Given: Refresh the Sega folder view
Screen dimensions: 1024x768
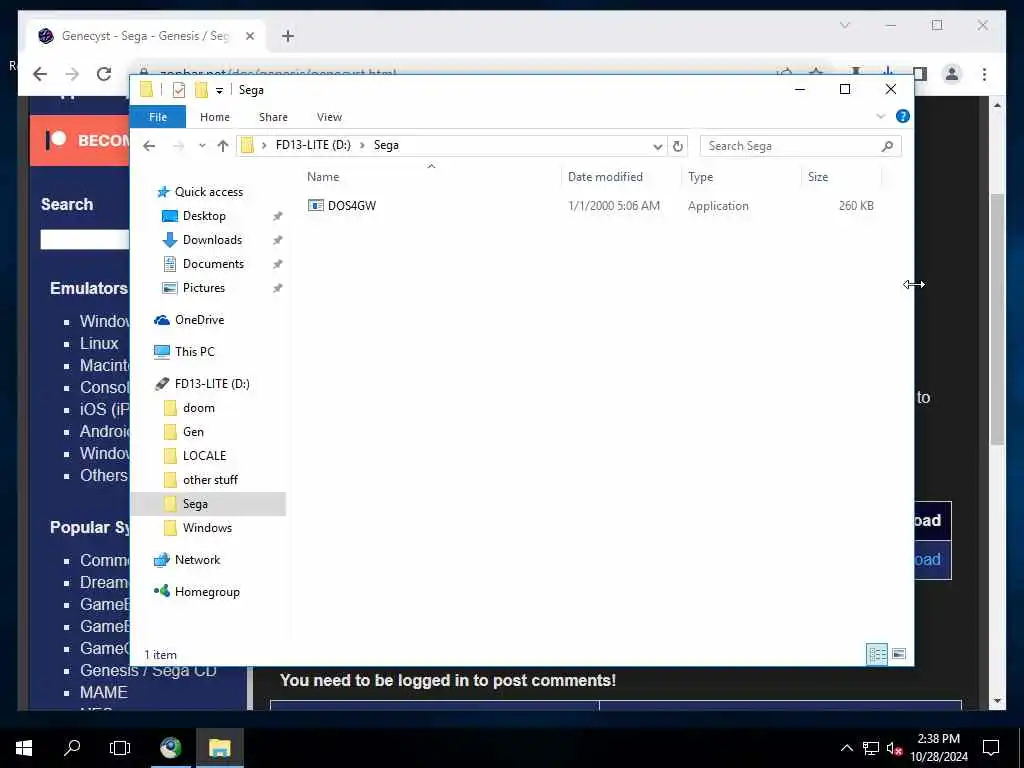Looking at the screenshot, I should click(x=678, y=146).
